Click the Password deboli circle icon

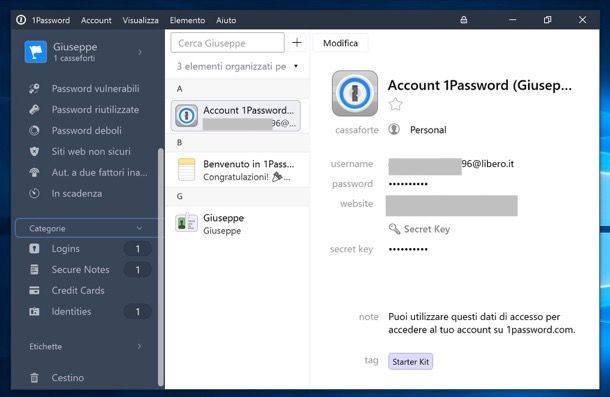34,130
